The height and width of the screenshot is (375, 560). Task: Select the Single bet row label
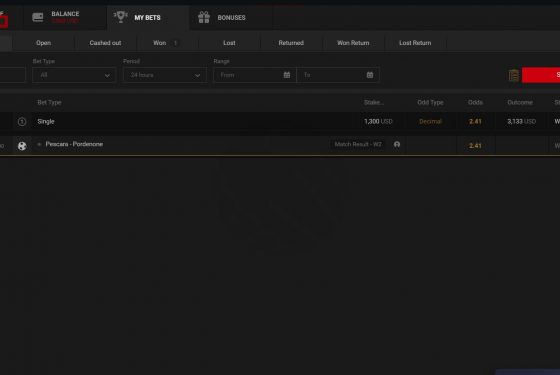click(46, 121)
